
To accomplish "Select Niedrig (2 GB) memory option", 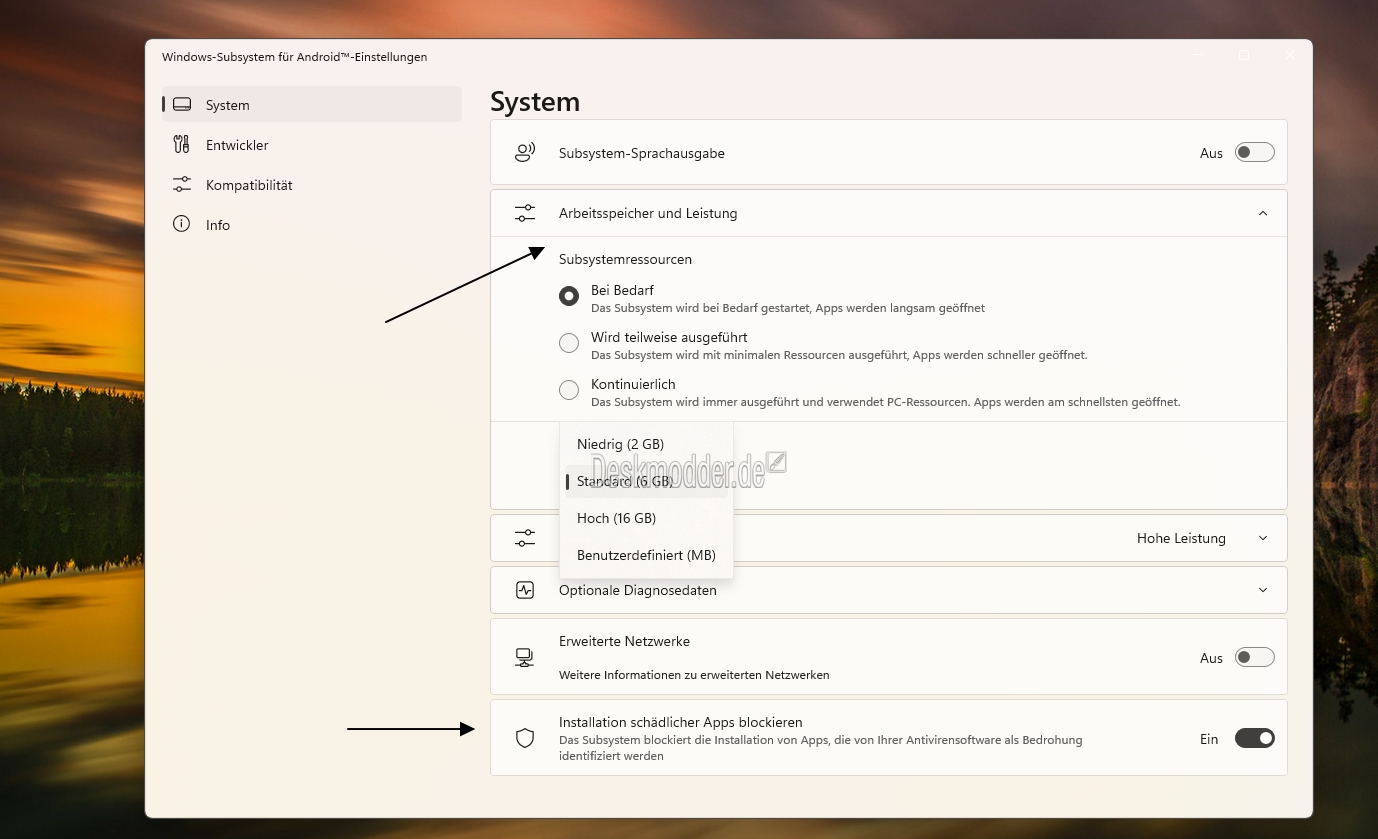I will [x=620, y=444].
